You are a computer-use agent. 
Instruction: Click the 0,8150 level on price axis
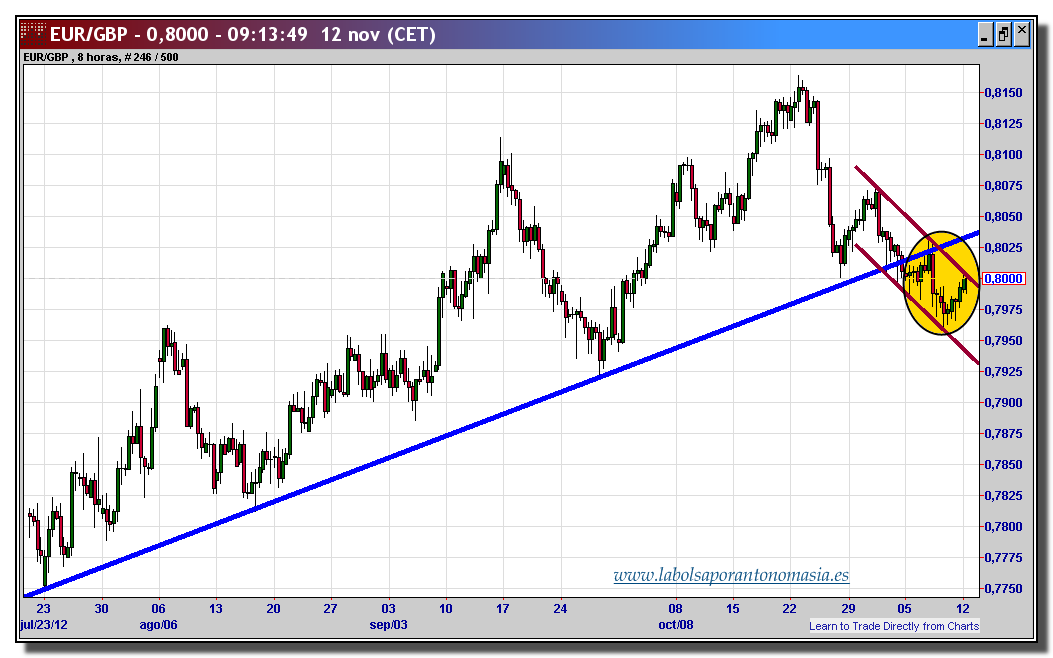coord(1003,93)
